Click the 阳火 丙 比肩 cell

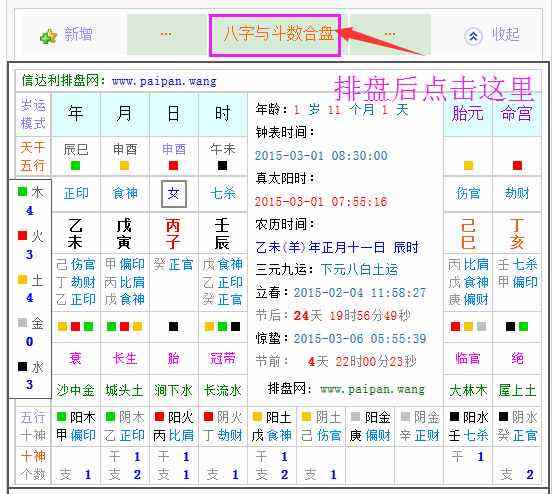[174, 427]
